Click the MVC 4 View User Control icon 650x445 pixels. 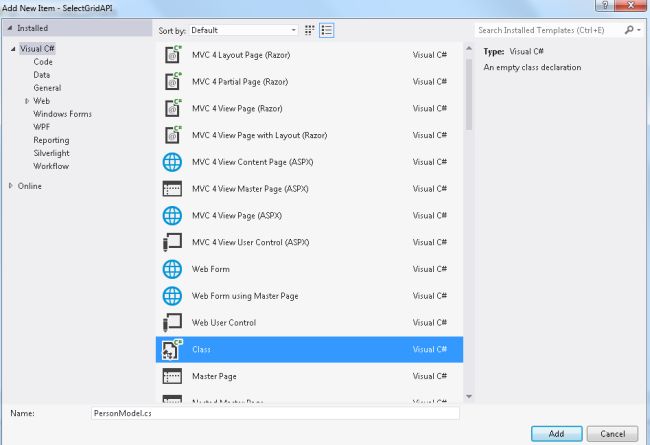pos(172,242)
